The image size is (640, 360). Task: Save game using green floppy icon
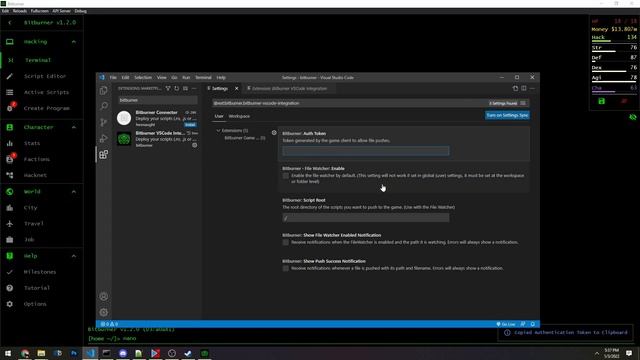click(x=602, y=101)
